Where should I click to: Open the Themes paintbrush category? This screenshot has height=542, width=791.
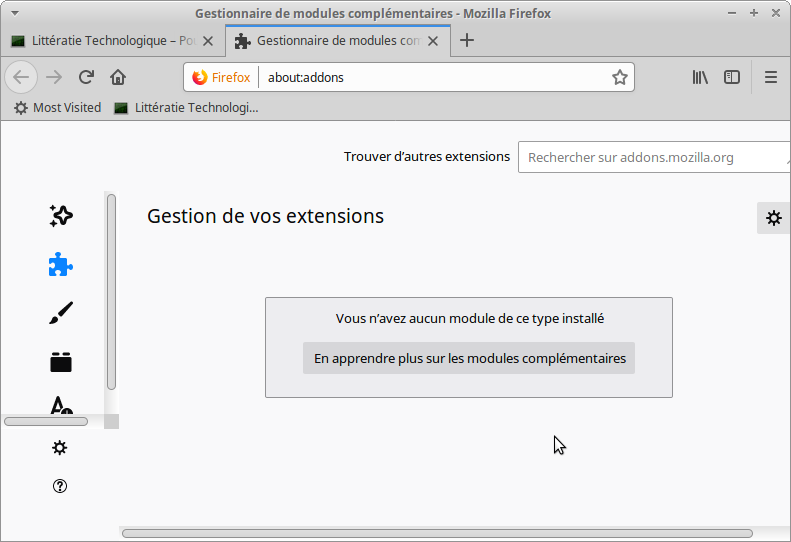(x=61, y=313)
